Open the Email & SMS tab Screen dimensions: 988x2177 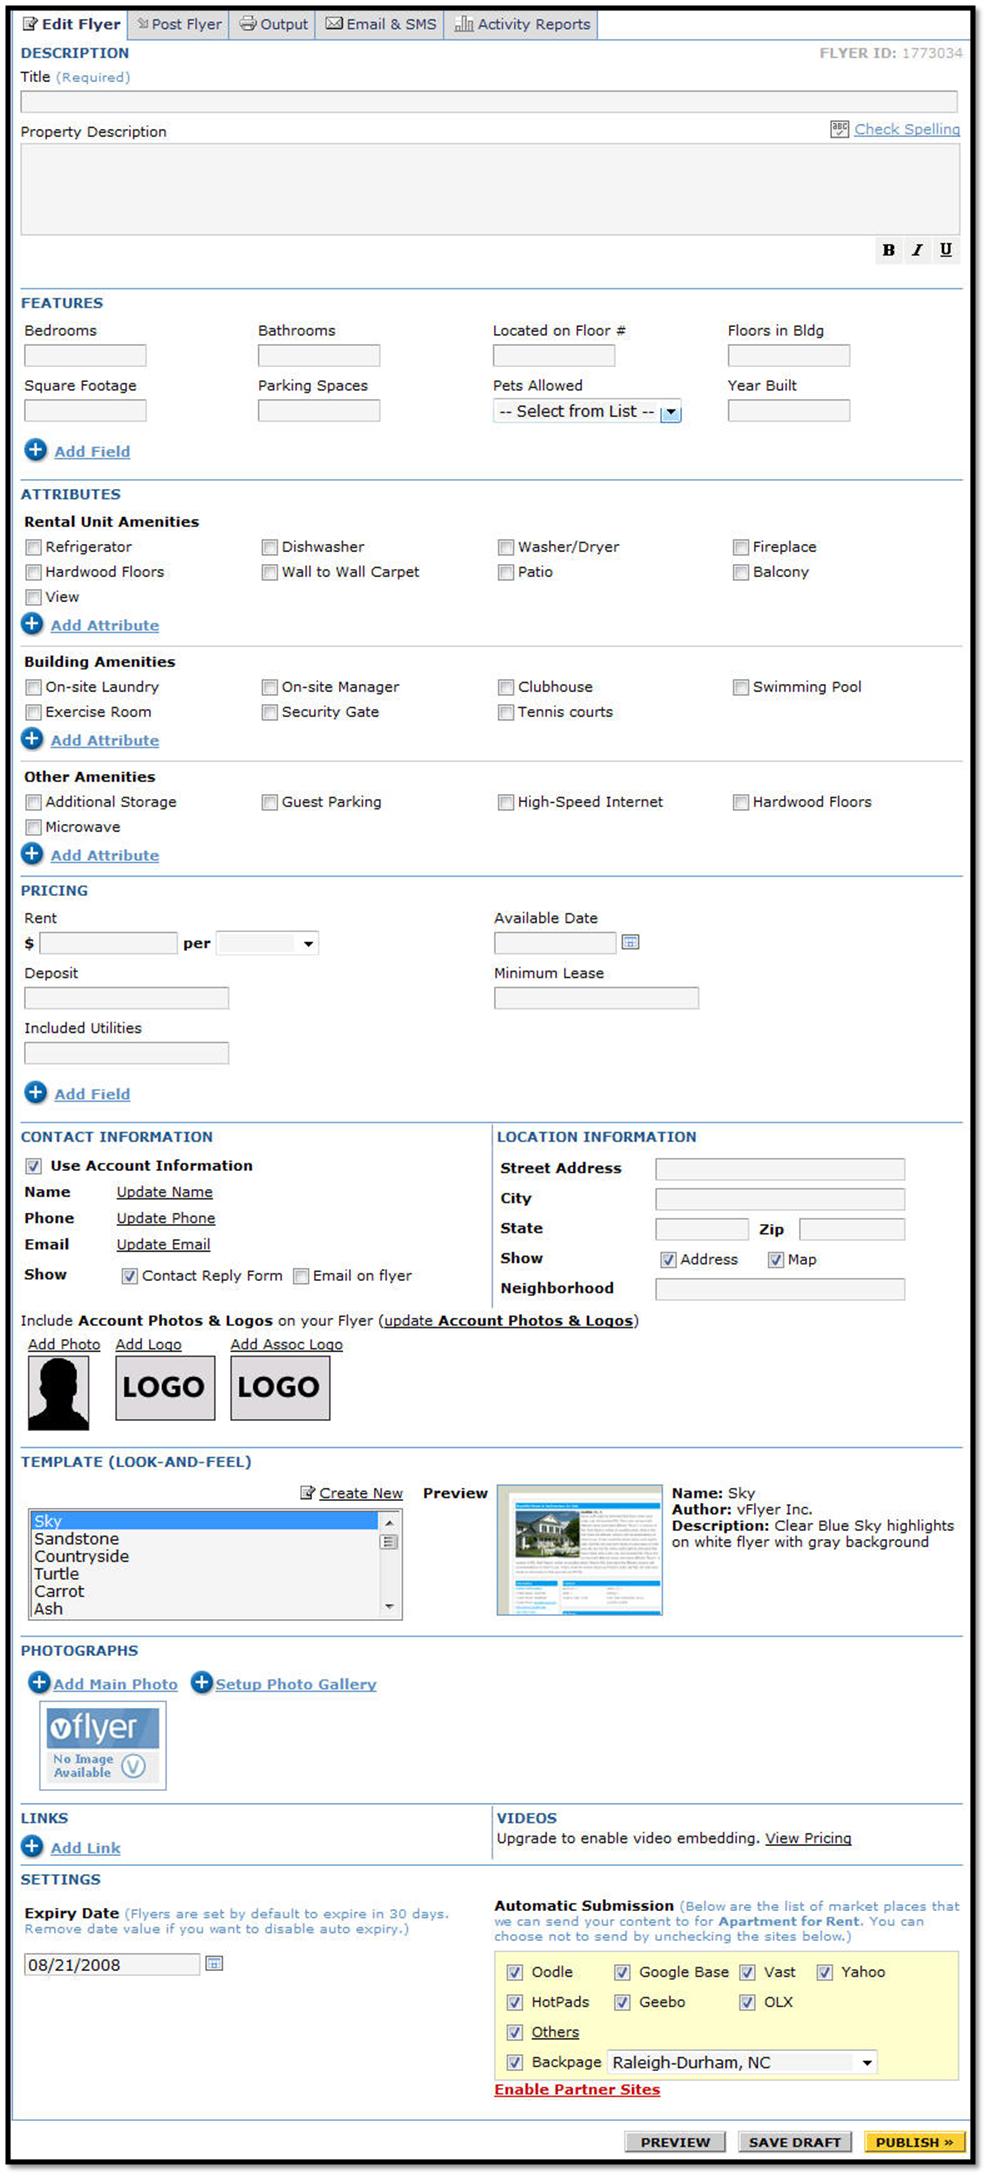pos(381,24)
